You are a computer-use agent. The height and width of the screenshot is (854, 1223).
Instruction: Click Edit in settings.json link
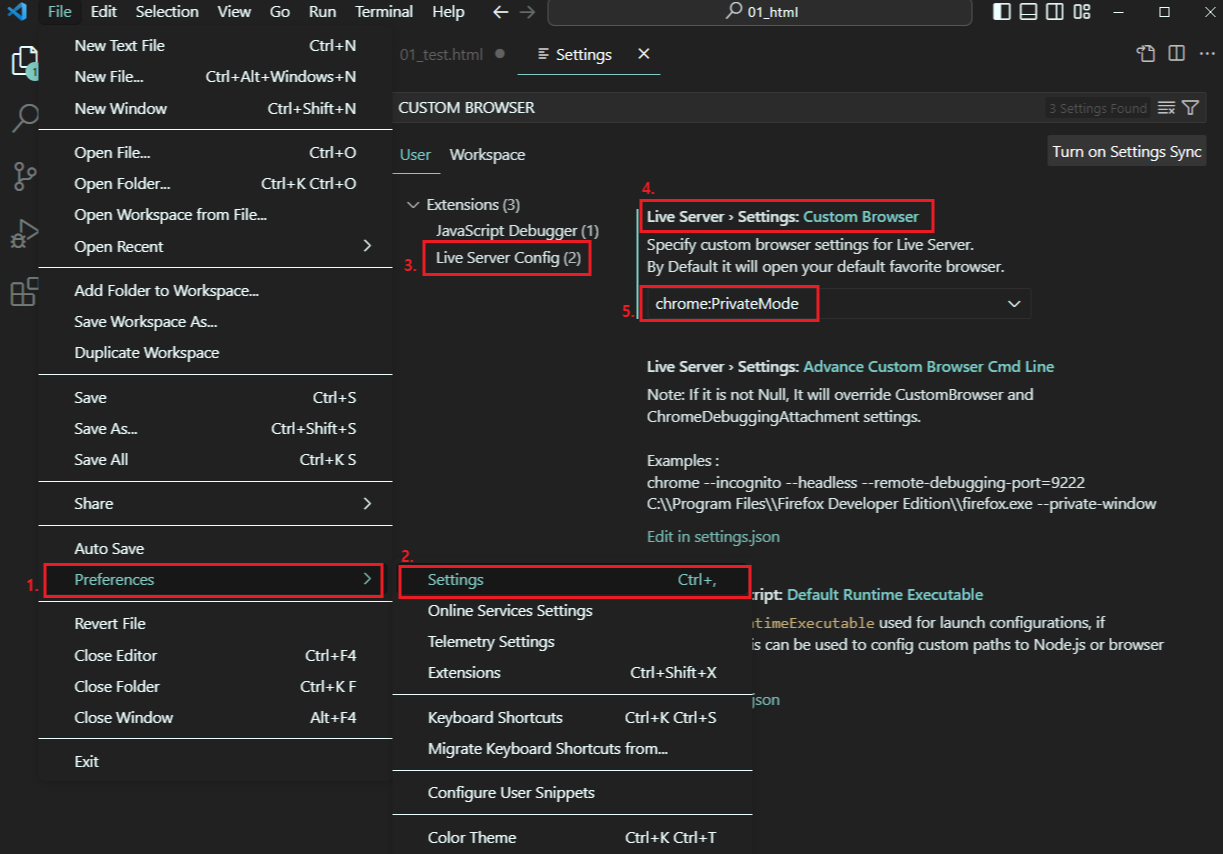coord(713,537)
